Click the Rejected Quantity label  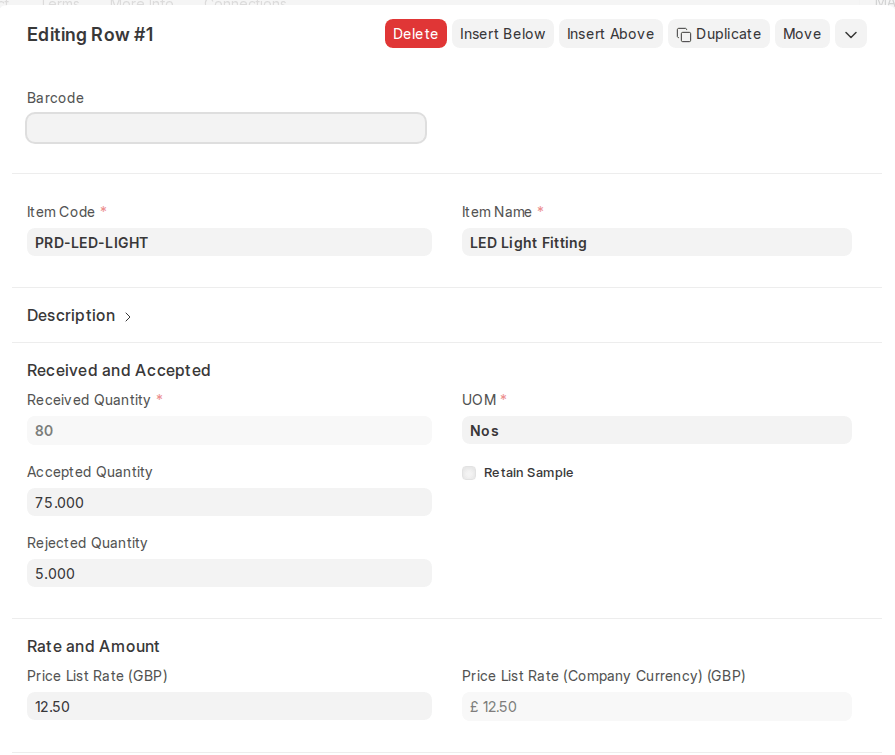click(87, 543)
